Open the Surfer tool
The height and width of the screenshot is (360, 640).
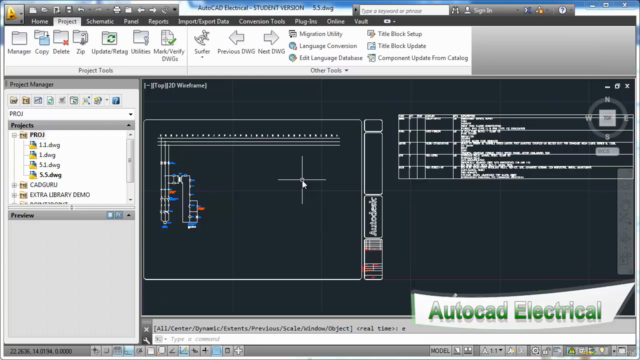(x=202, y=44)
